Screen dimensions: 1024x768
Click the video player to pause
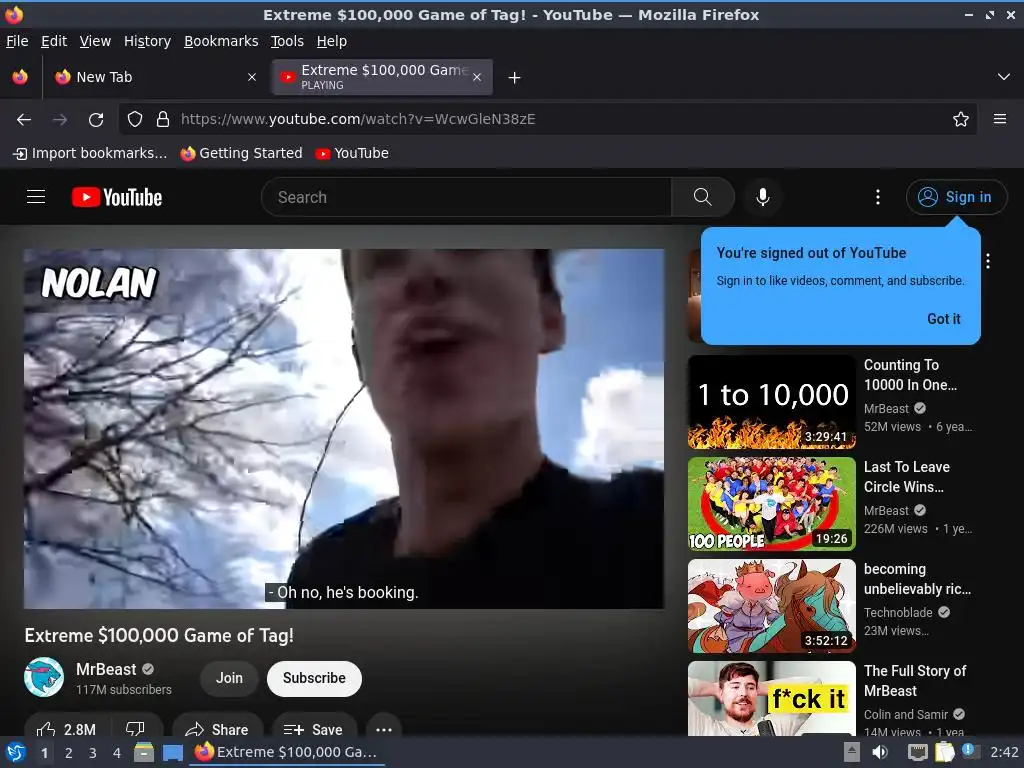tap(344, 428)
